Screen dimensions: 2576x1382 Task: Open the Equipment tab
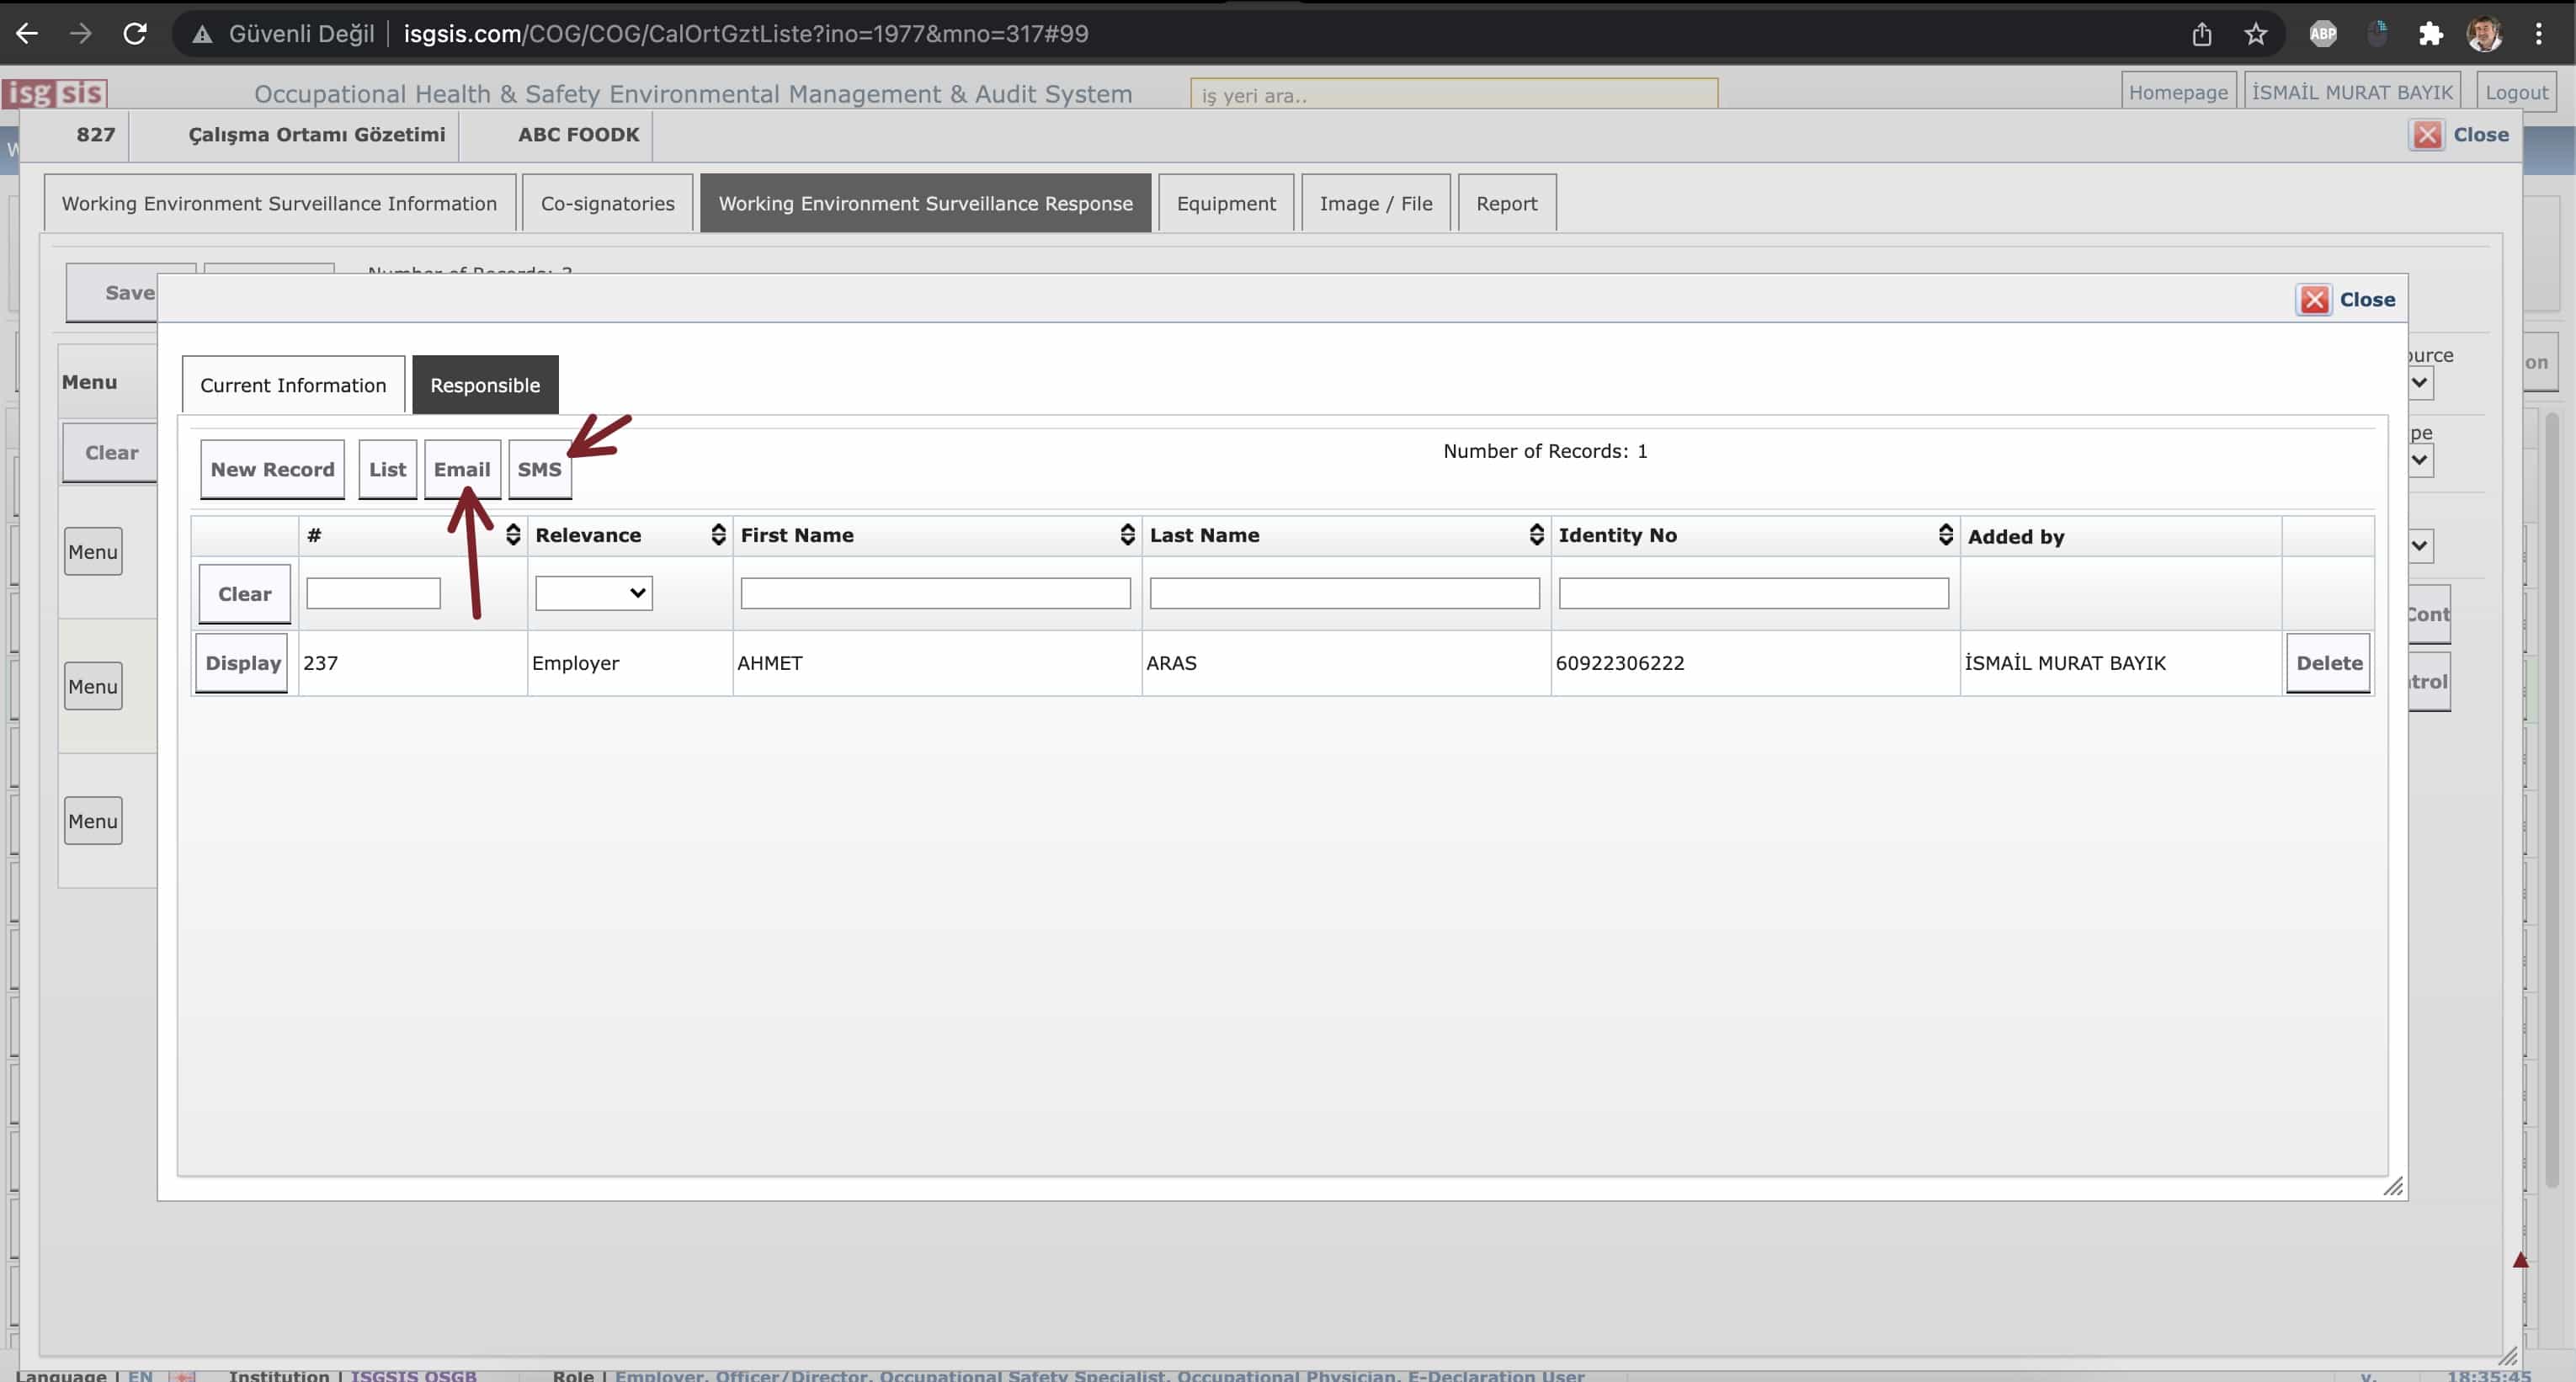pyautogui.click(x=1226, y=203)
